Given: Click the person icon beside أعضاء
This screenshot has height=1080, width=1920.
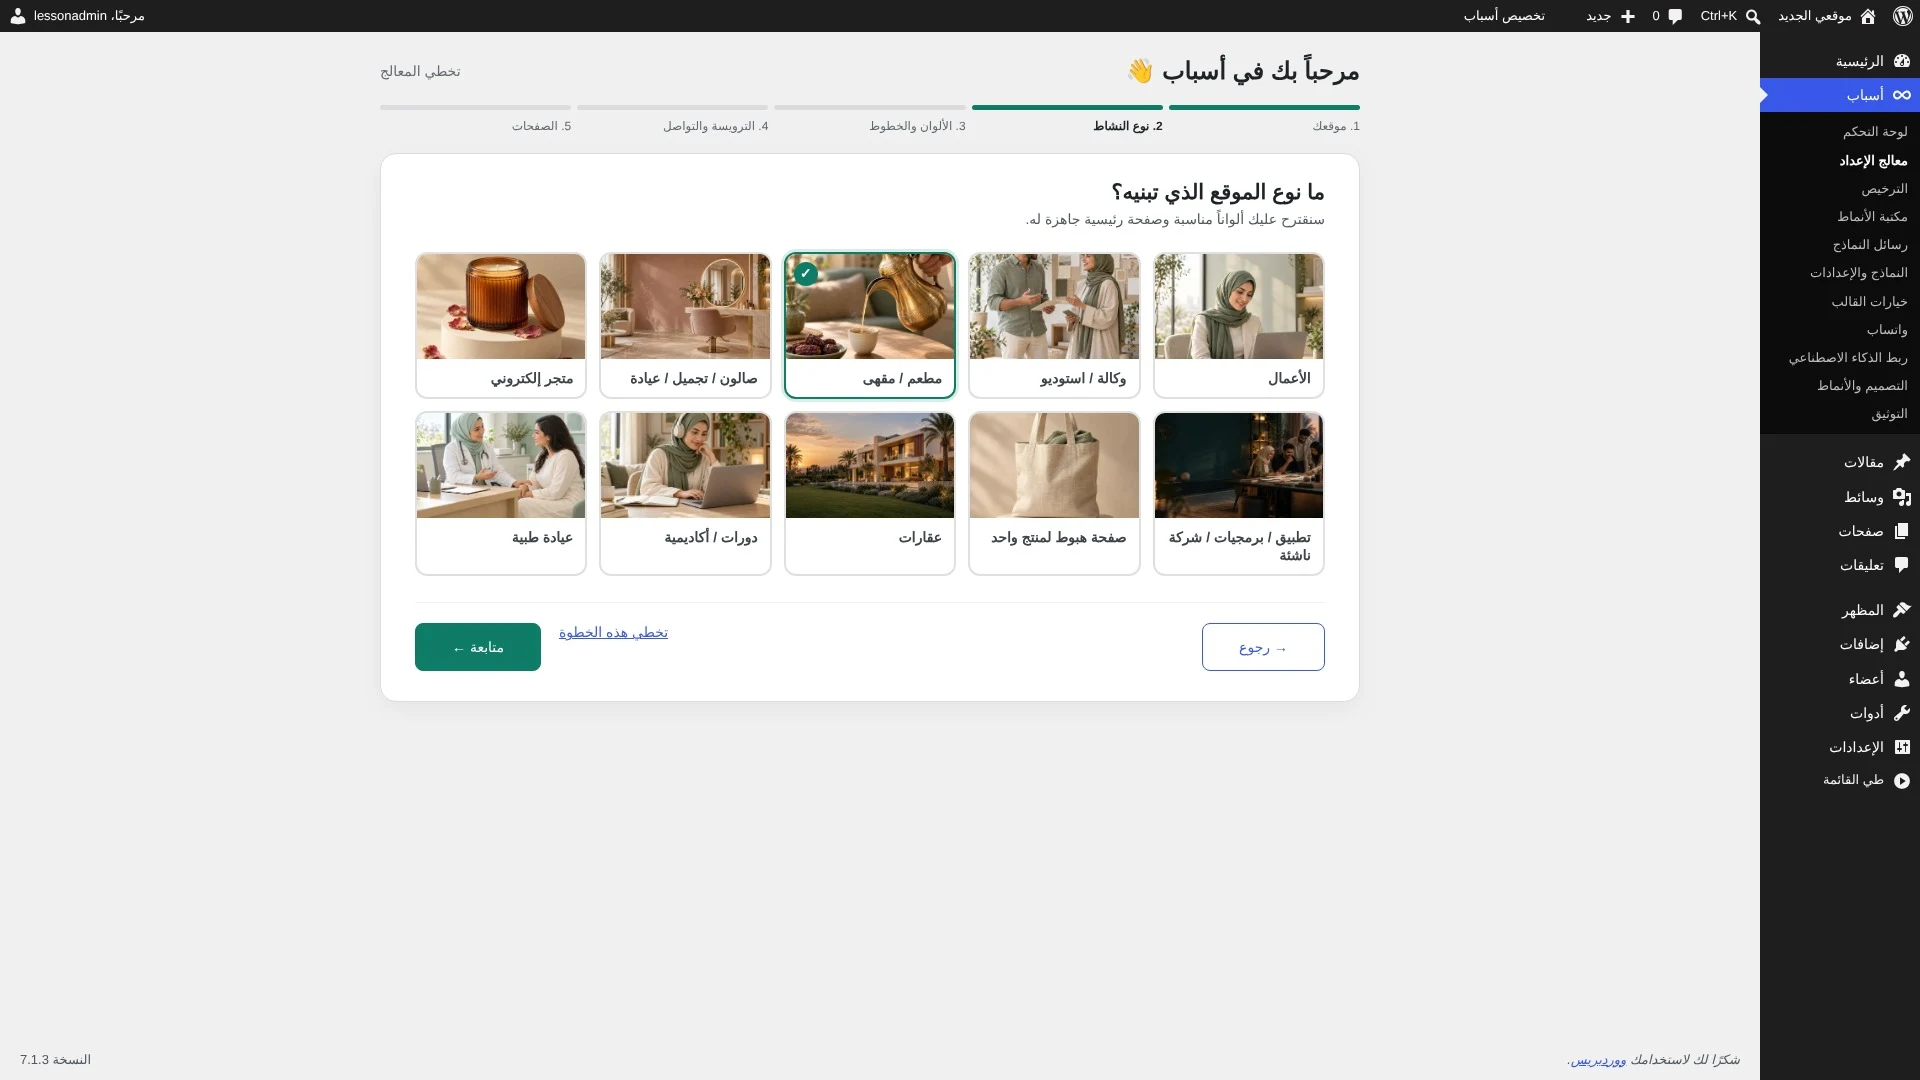Looking at the screenshot, I should [x=1902, y=678].
